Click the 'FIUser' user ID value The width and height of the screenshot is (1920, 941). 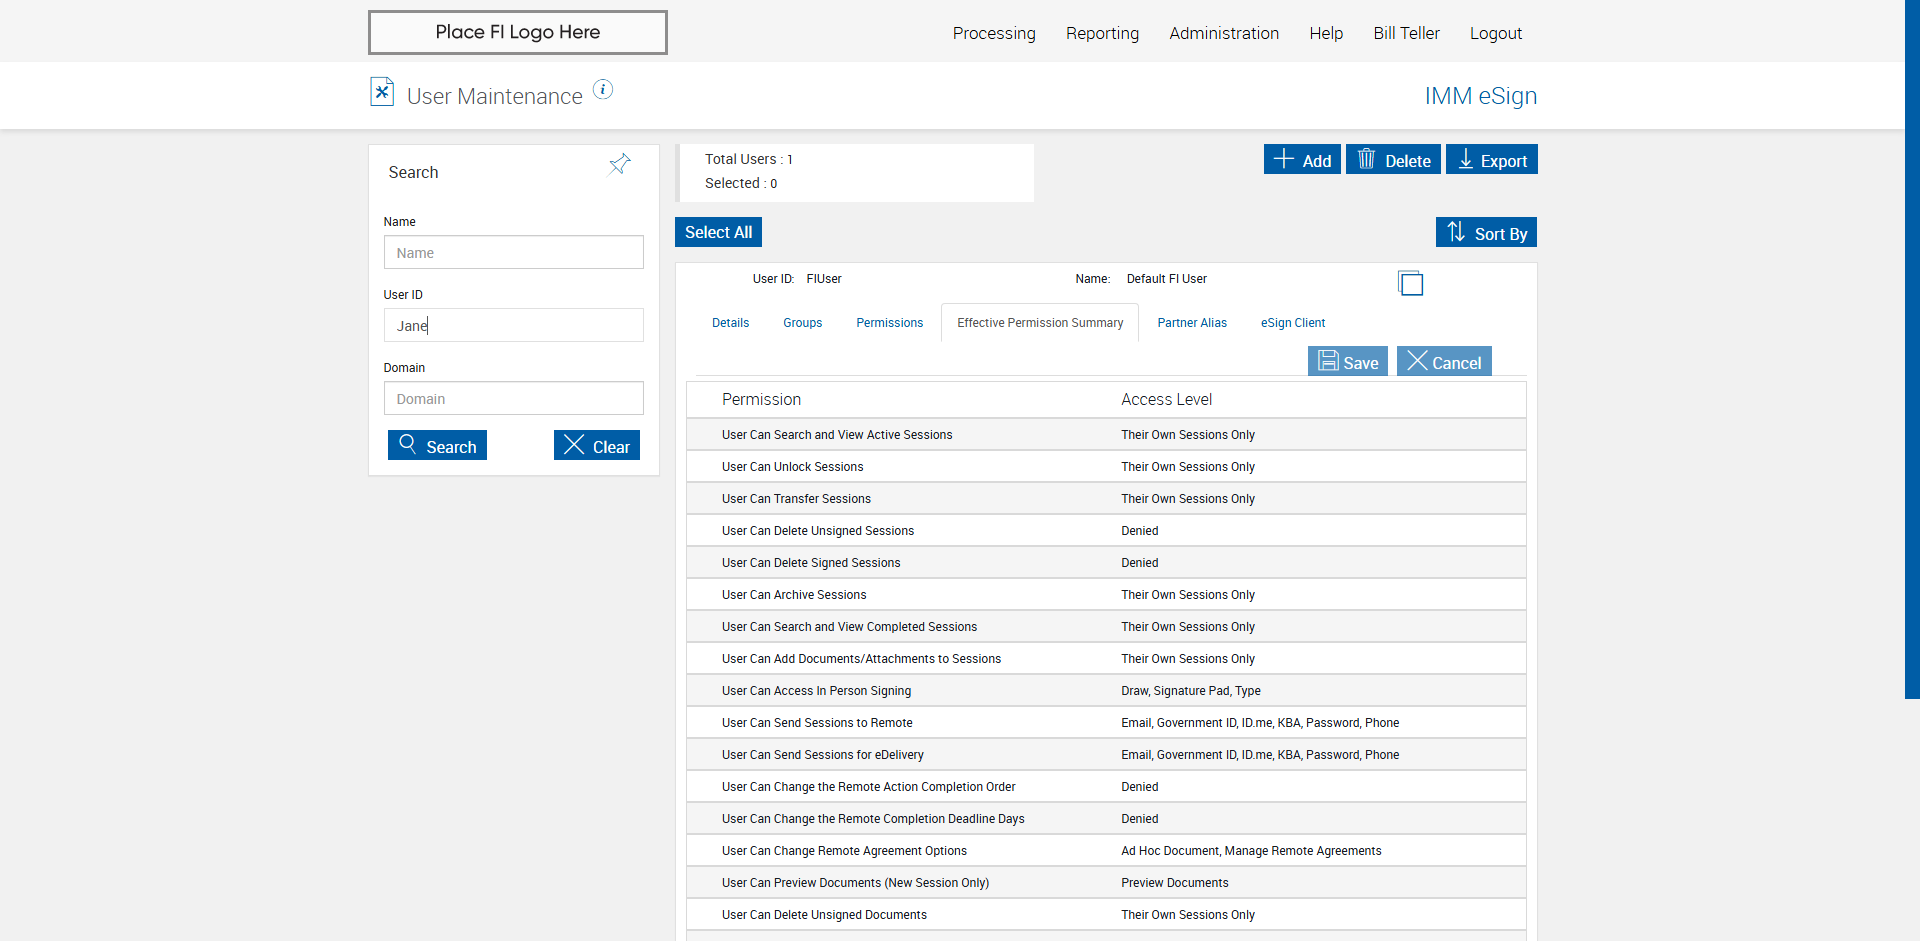(x=824, y=279)
